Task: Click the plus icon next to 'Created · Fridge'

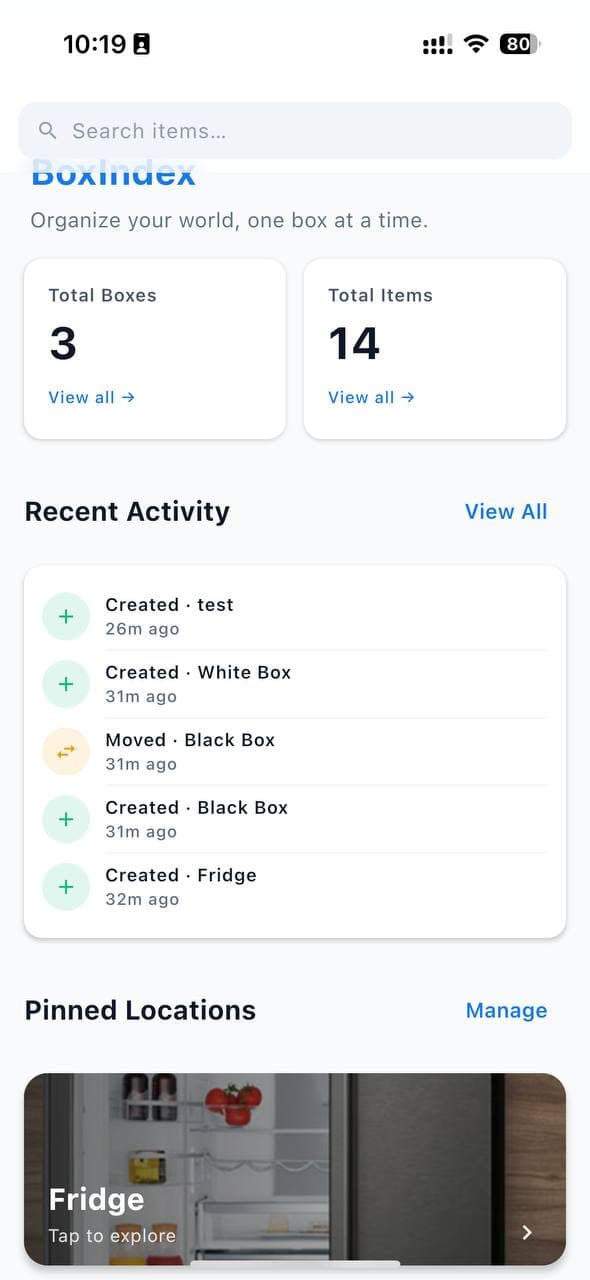Action: tap(66, 886)
